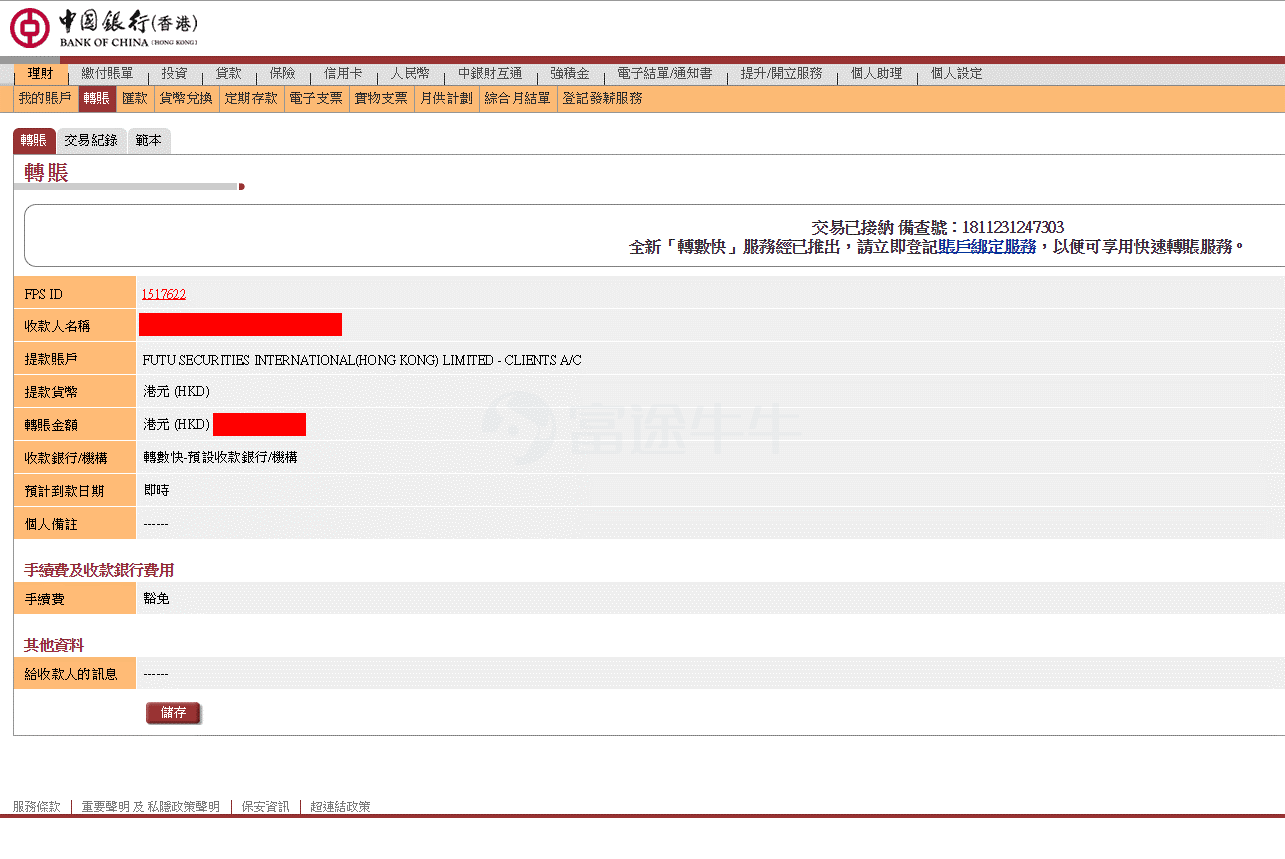Click the 其他資料 section heading
This screenshot has width=1285, height=859.
(54, 645)
